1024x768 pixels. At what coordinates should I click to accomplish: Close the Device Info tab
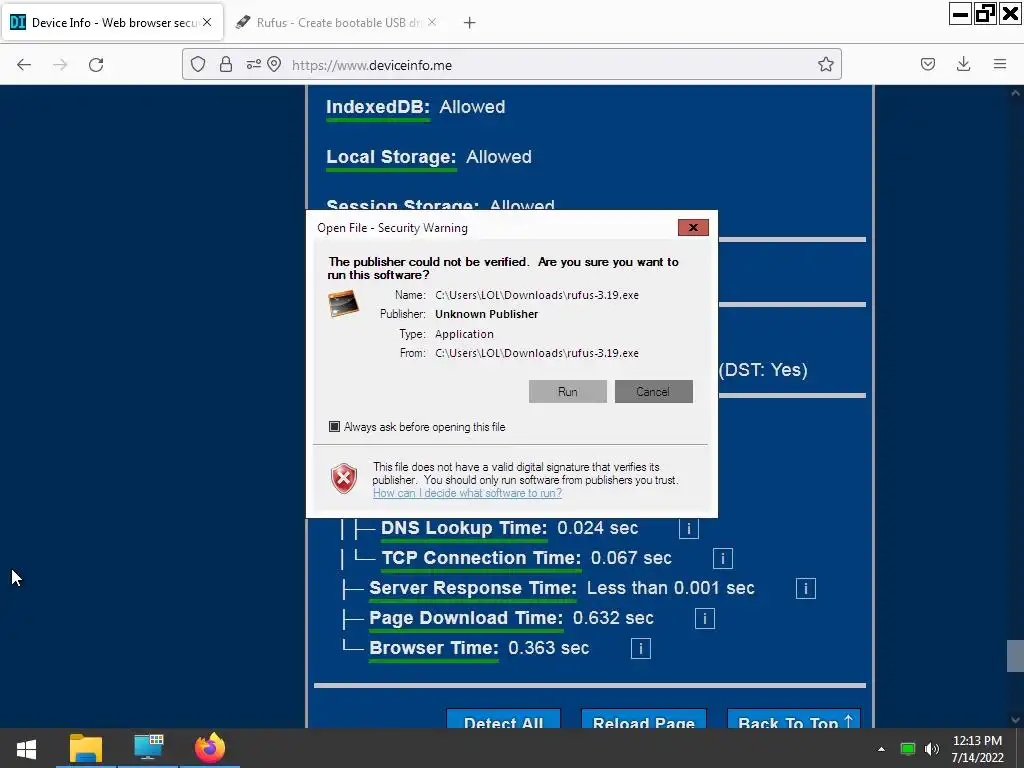tap(207, 22)
